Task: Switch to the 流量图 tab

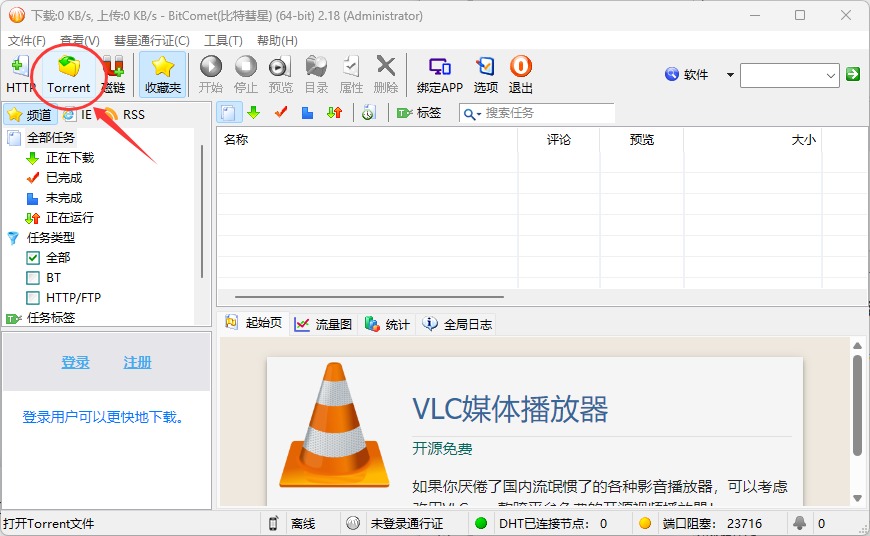Action: coord(323,324)
